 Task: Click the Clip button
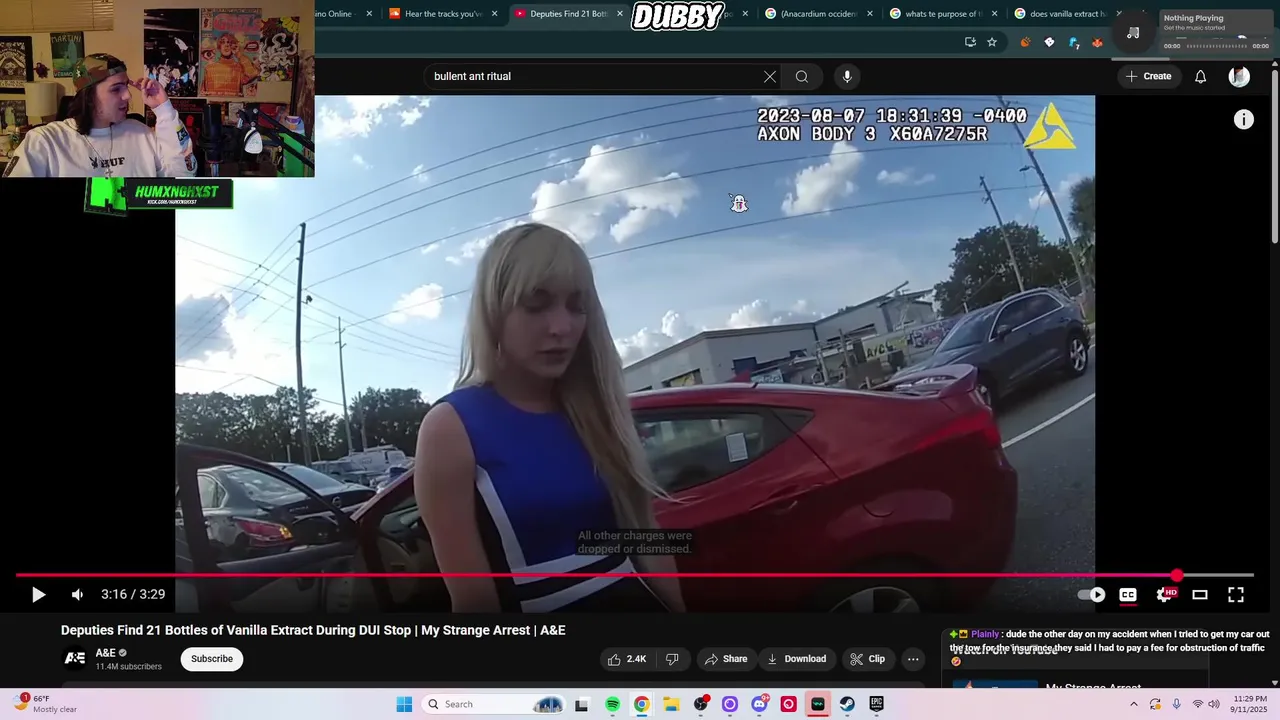coord(868,659)
